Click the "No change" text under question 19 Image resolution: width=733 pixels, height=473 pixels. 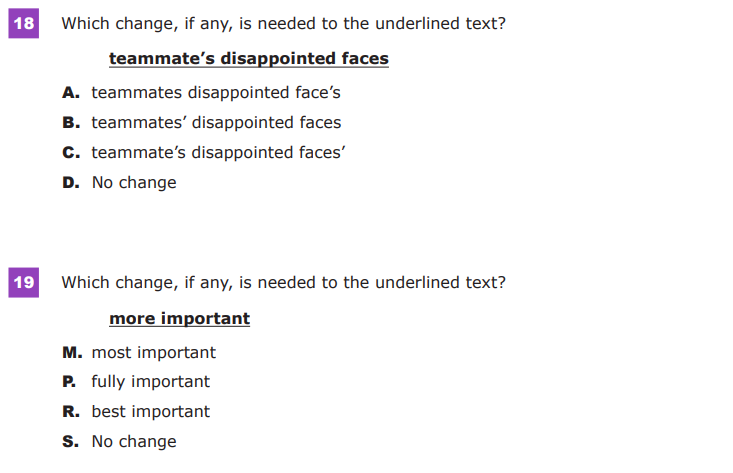tap(134, 442)
